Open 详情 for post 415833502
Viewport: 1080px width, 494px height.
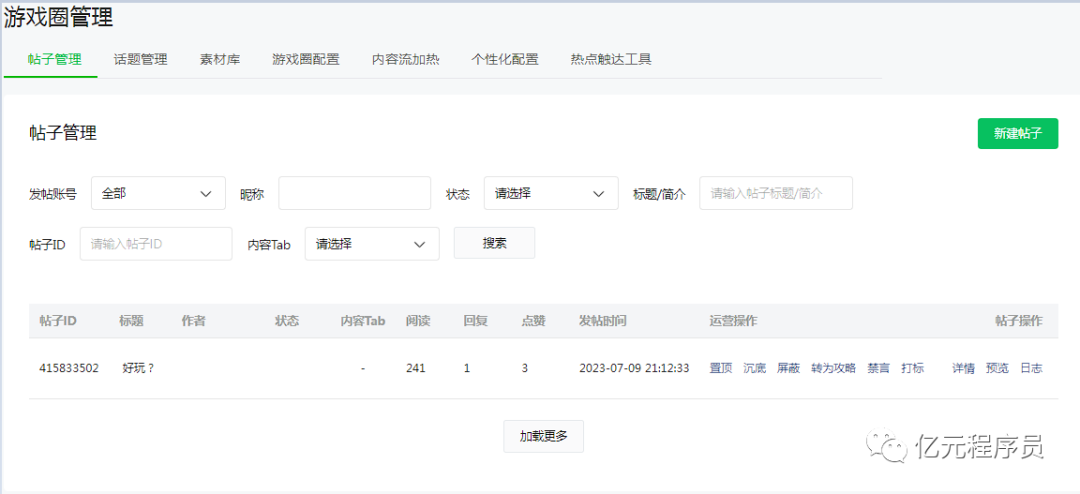tap(964, 368)
